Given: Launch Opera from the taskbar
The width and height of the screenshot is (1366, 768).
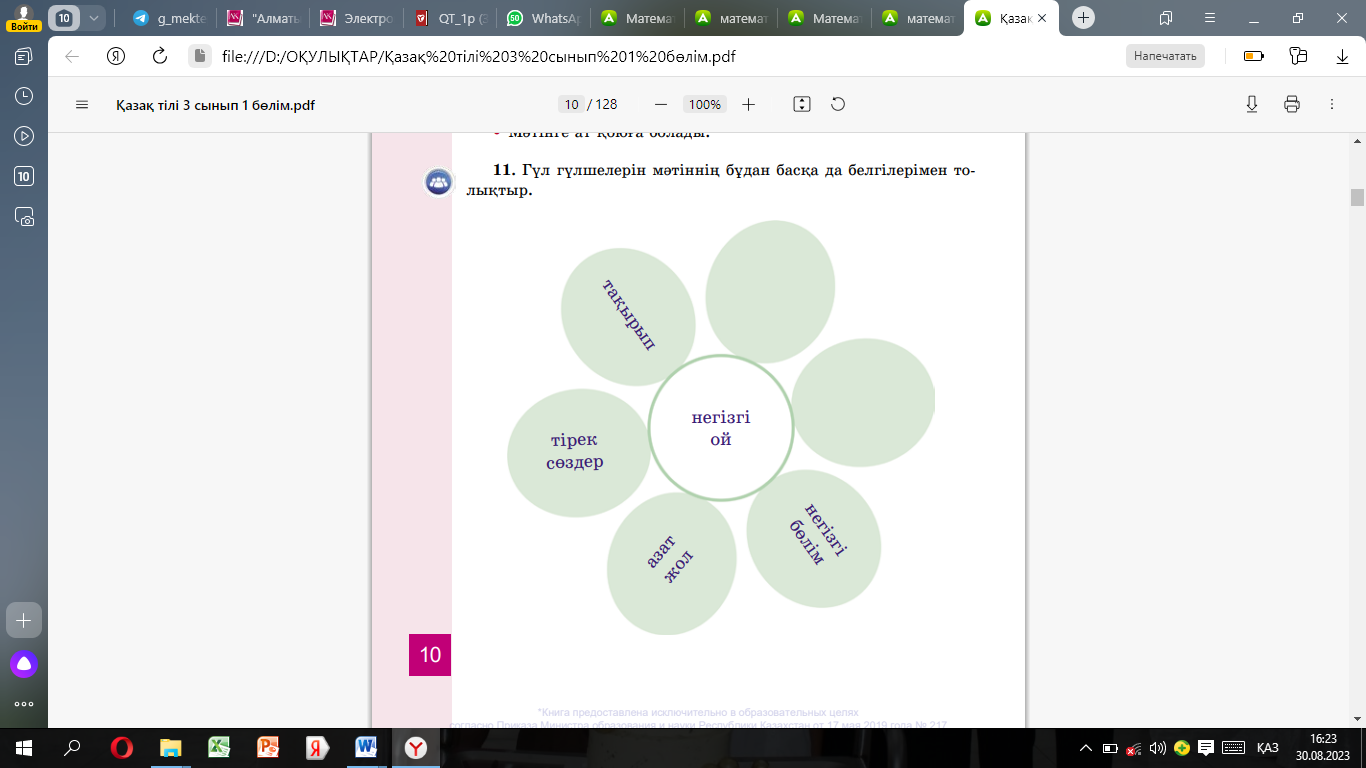Looking at the screenshot, I should 122,747.
